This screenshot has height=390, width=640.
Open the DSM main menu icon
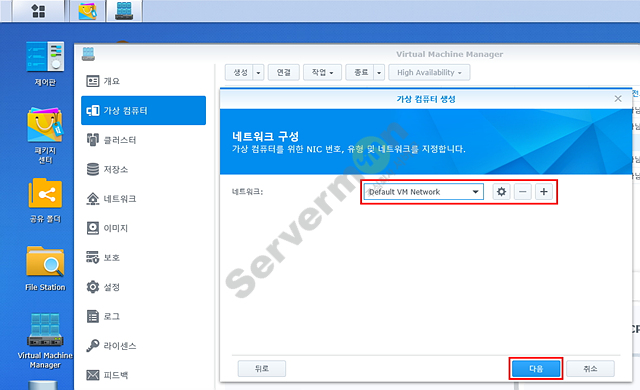tap(38, 11)
